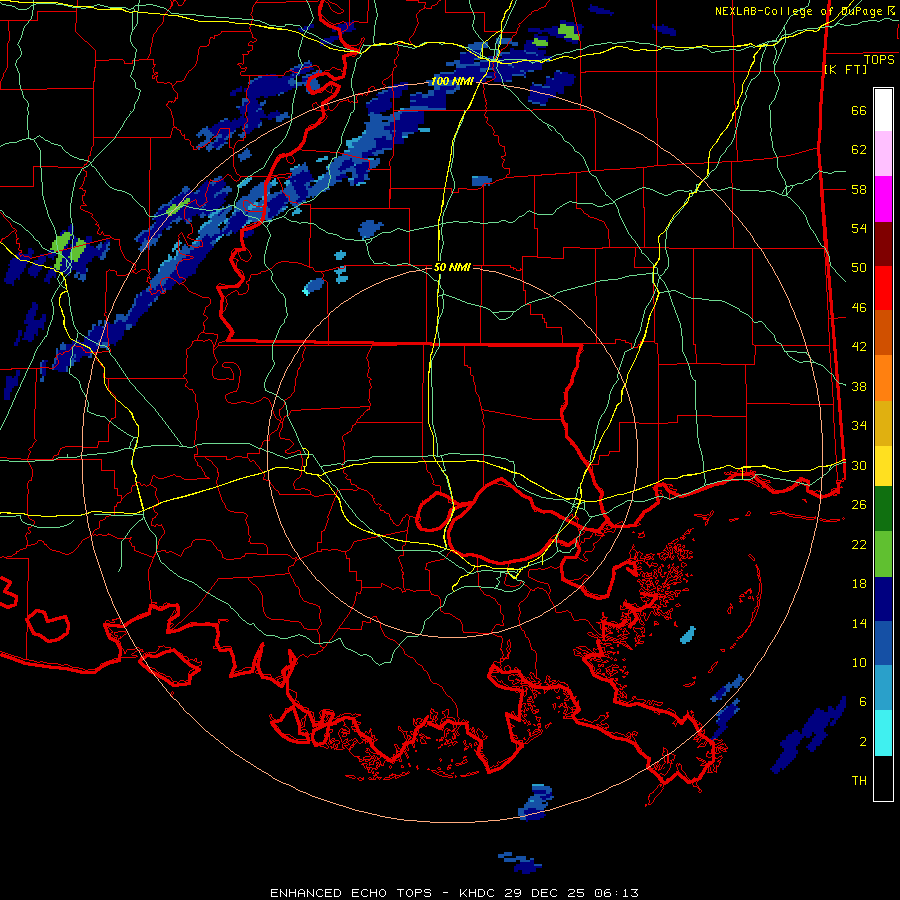The height and width of the screenshot is (900, 900).
Task: Pick the medium blue legend swatch
Action: click(x=883, y=643)
